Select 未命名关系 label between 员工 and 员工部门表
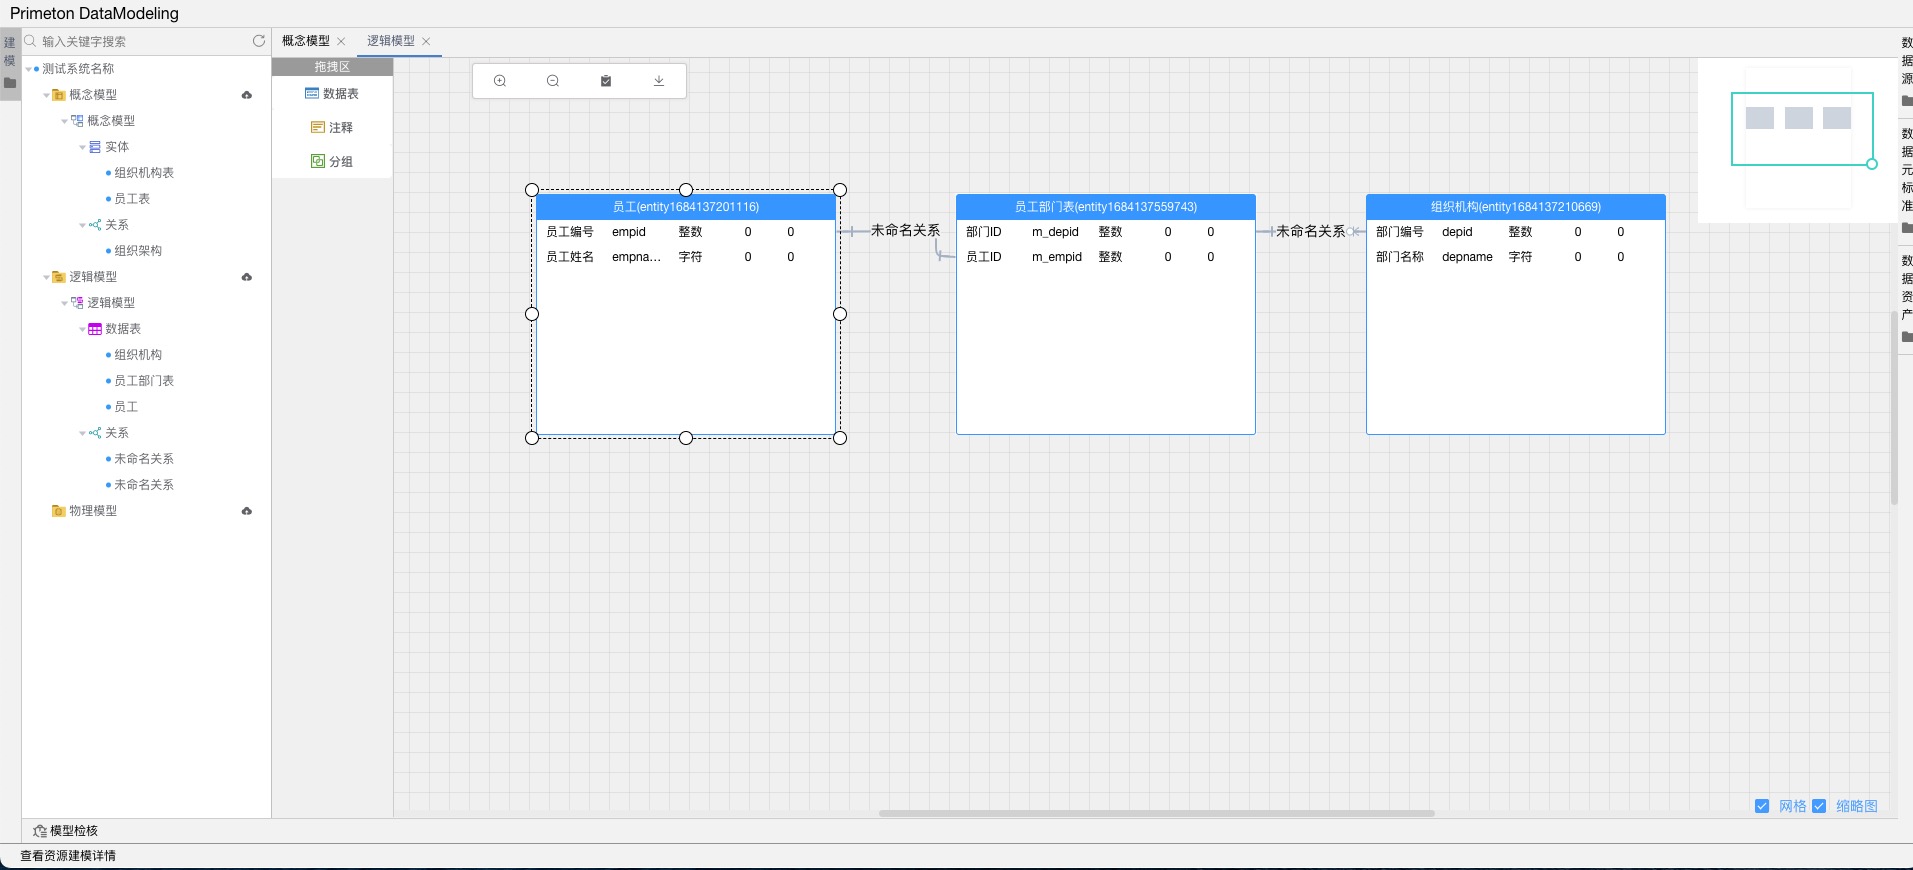This screenshot has width=1913, height=870. (x=905, y=231)
